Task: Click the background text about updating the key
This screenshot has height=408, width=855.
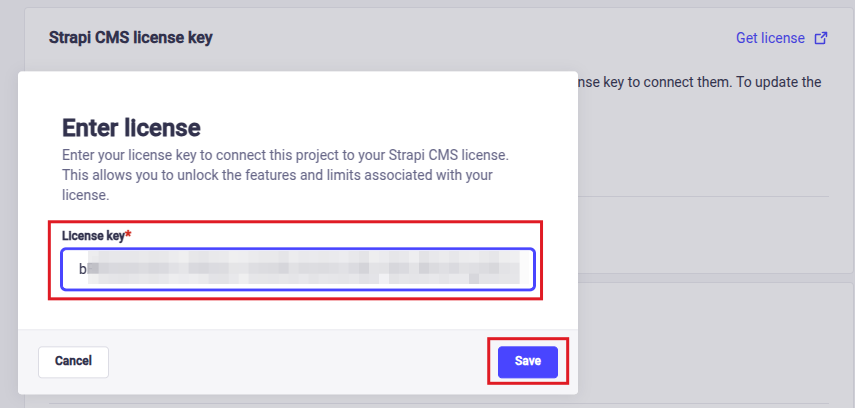Action: point(700,82)
